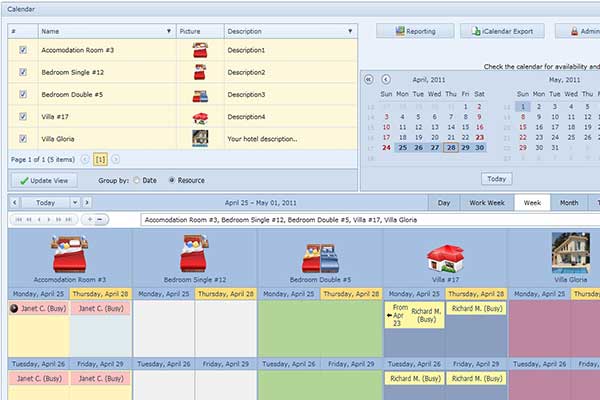600x400 pixels.
Task: Click Thursday, April 28 header under Villa #17
Action: coord(476,294)
